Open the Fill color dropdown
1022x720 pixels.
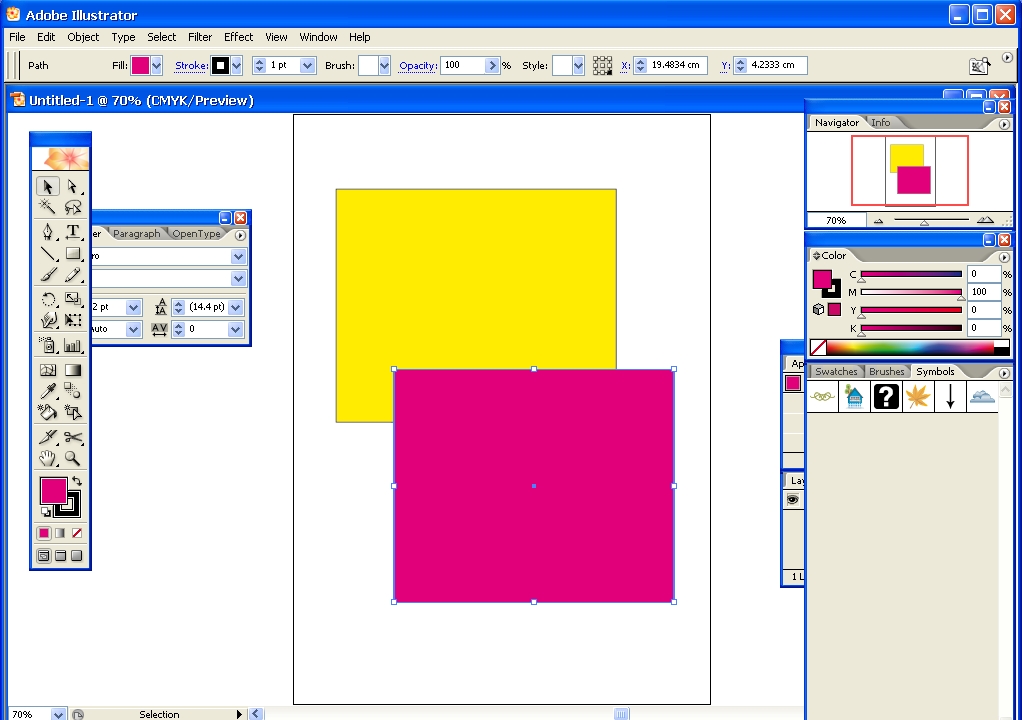click(157, 66)
